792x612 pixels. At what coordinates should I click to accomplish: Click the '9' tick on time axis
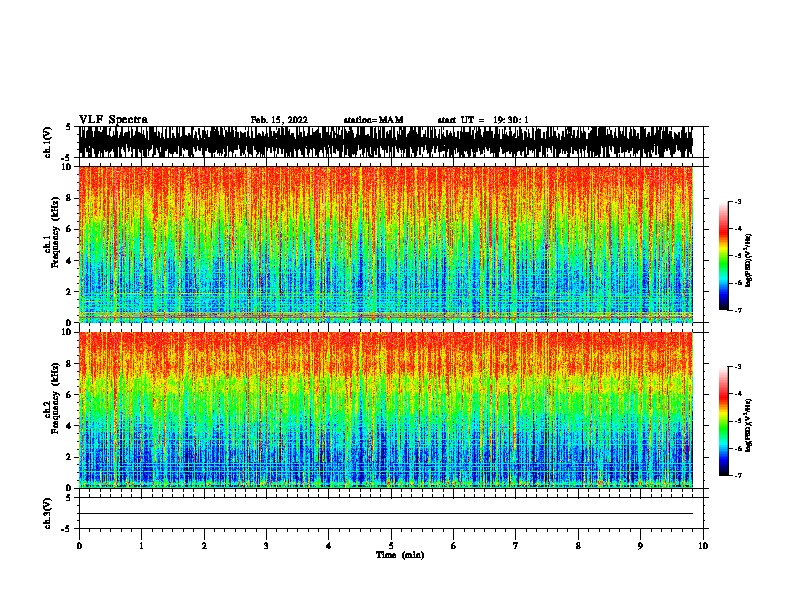click(640, 546)
